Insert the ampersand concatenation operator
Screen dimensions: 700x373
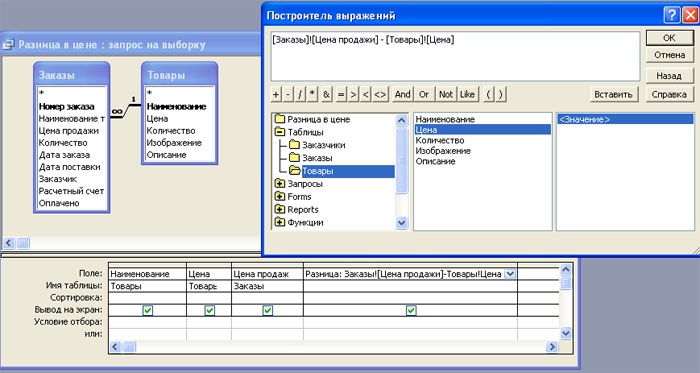tap(326, 94)
